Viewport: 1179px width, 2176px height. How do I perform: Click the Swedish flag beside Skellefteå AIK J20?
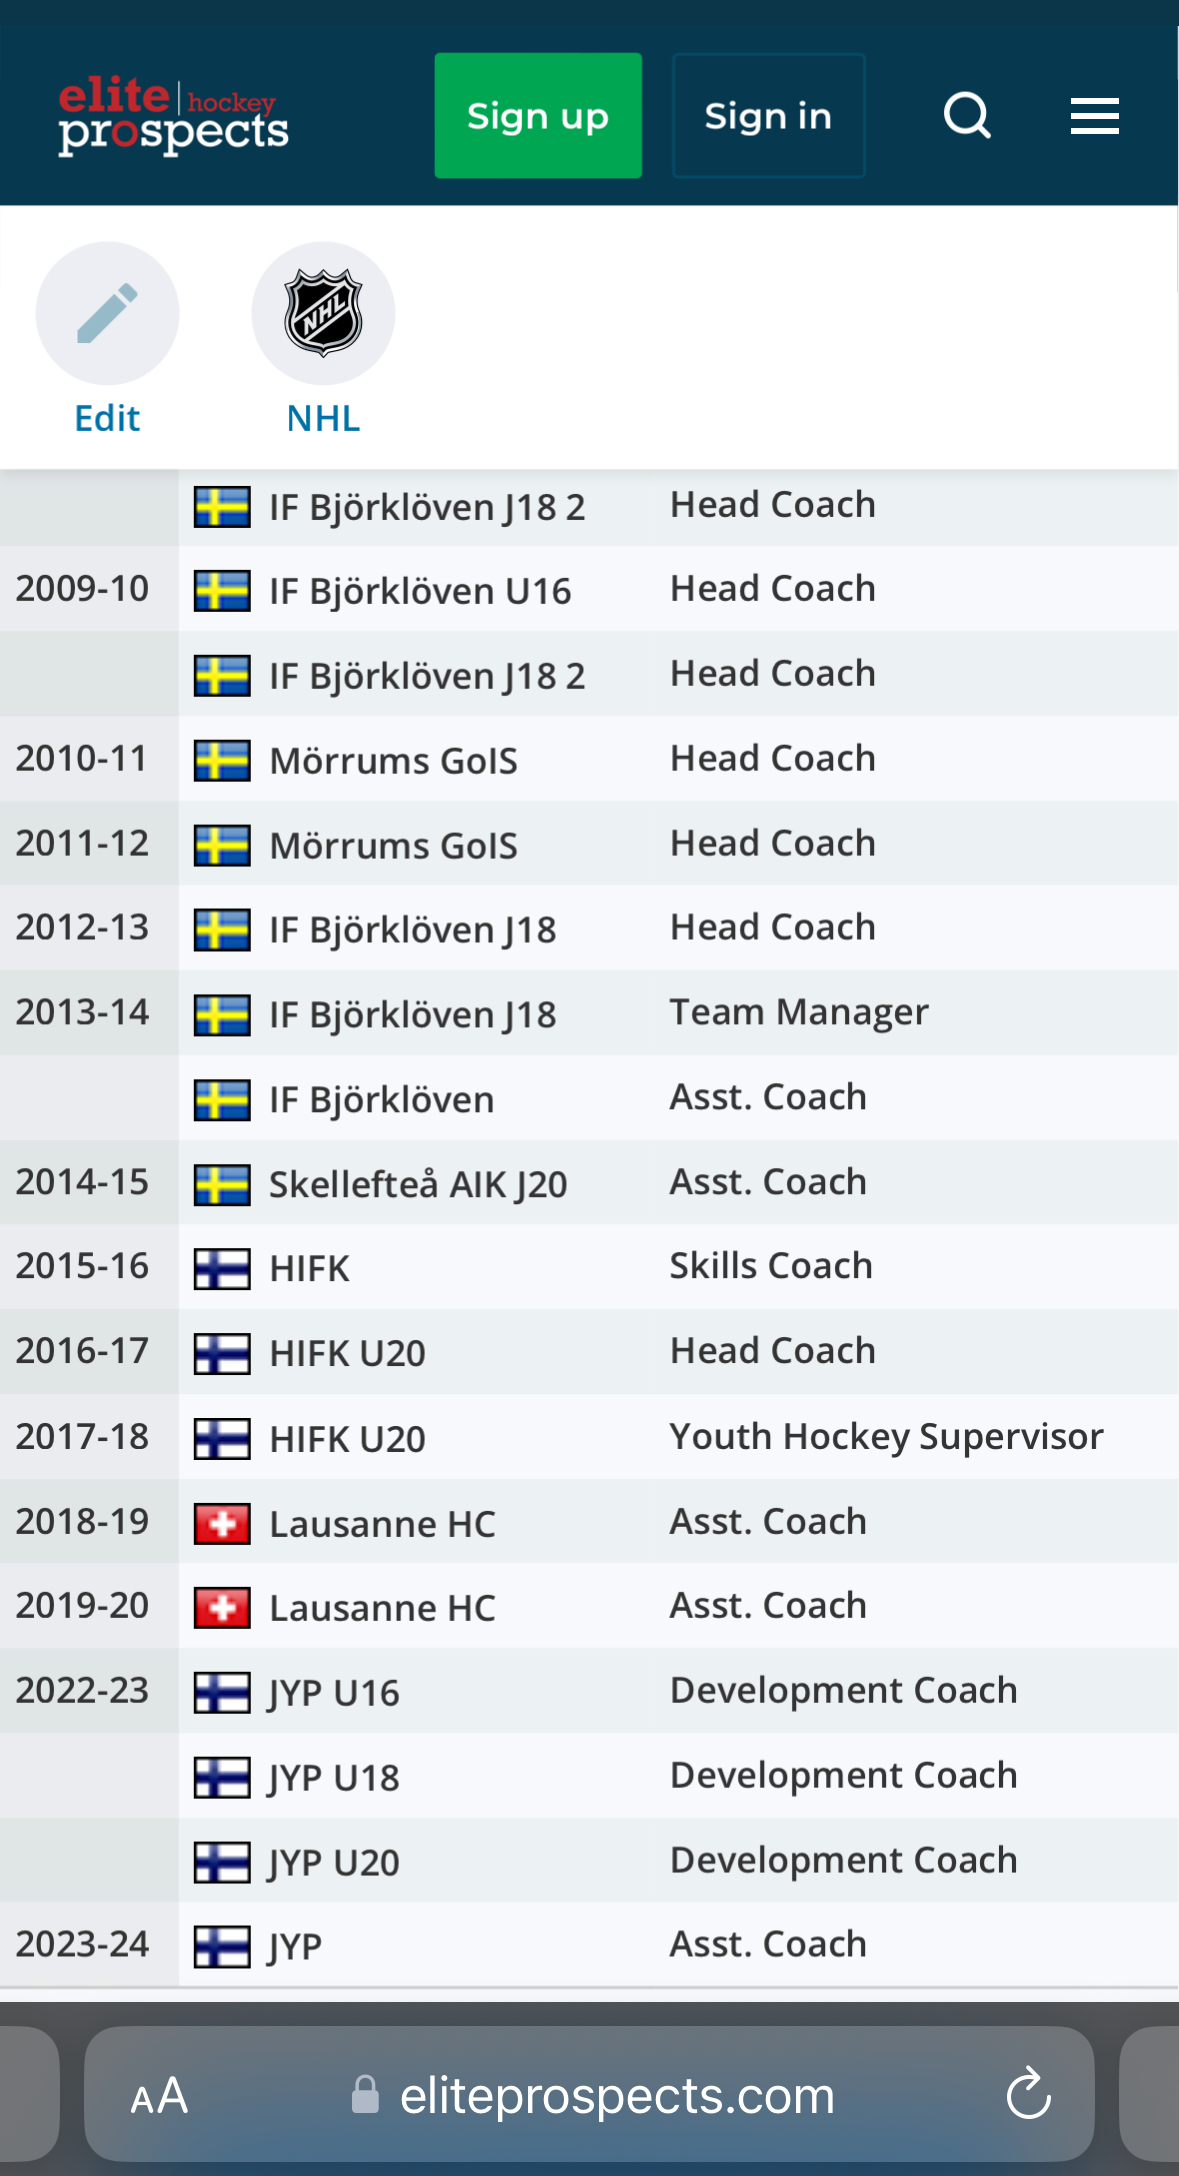coord(222,1184)
